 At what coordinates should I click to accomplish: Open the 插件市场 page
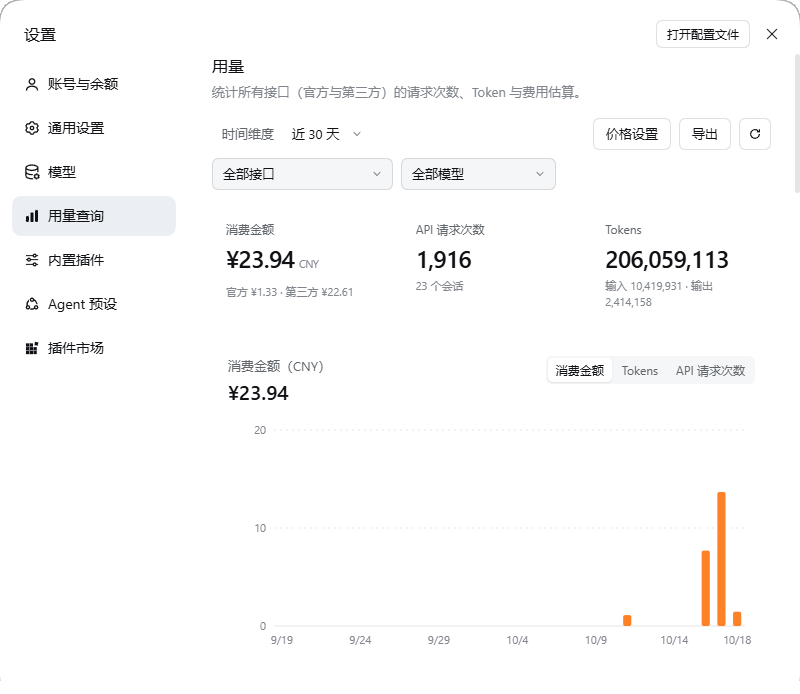pyautogui.click(x=94, y=349)
